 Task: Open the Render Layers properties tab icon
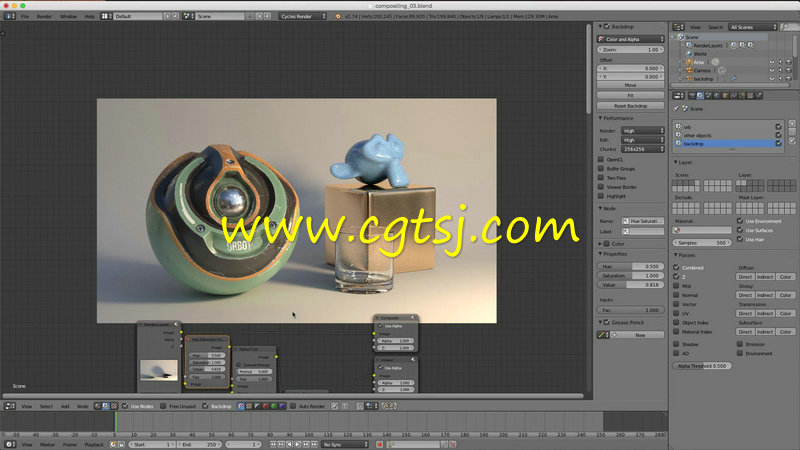700,95
